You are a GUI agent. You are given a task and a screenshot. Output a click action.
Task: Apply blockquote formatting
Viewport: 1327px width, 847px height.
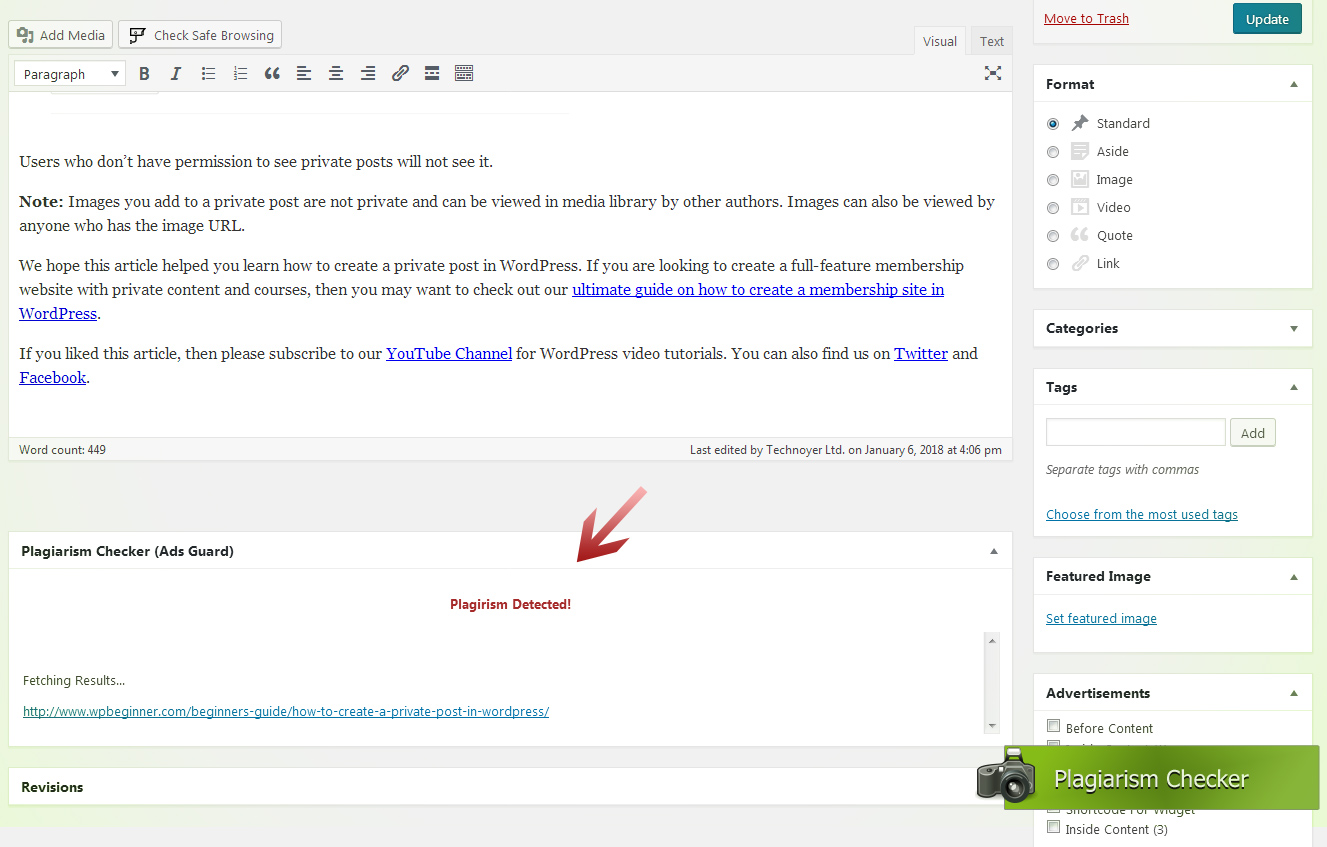pos(272,73)
